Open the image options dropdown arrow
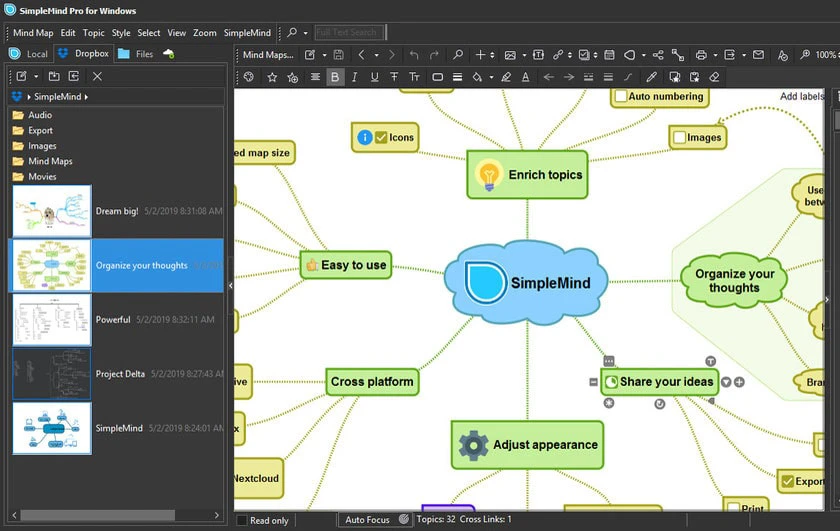This screenshot has width=840, height=531. (524, 55)
